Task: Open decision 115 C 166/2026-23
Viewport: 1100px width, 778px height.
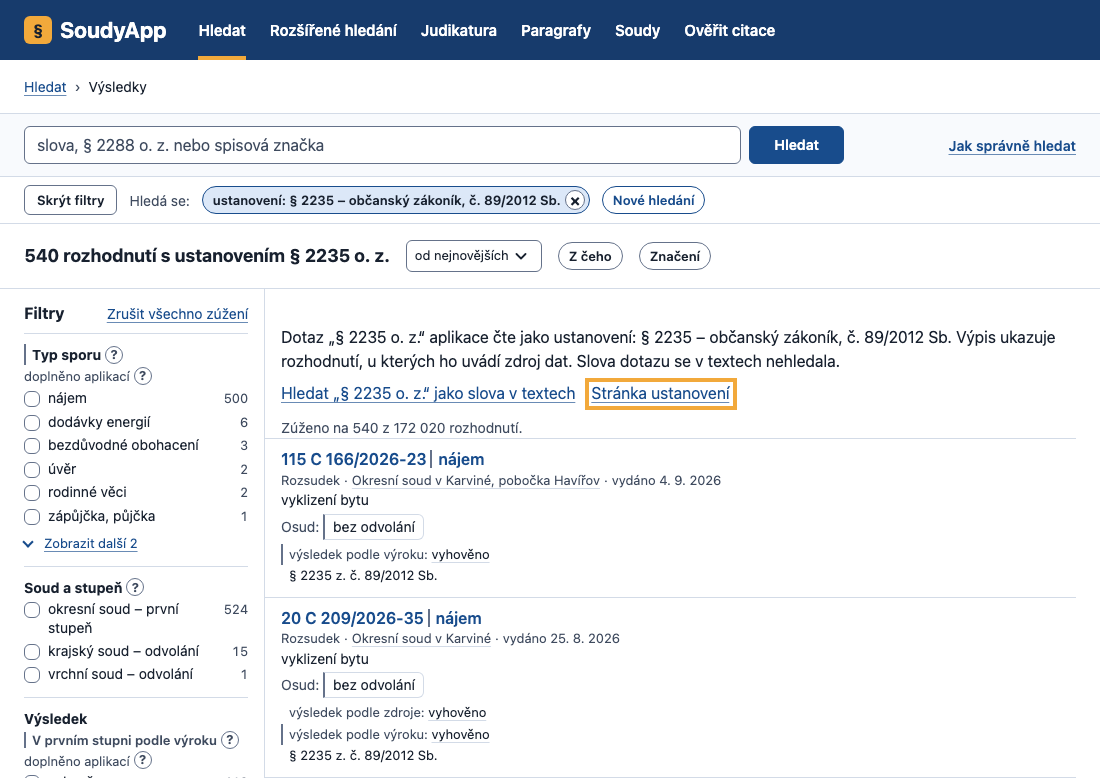Action: pyautogui.click(x=354, y=460)
